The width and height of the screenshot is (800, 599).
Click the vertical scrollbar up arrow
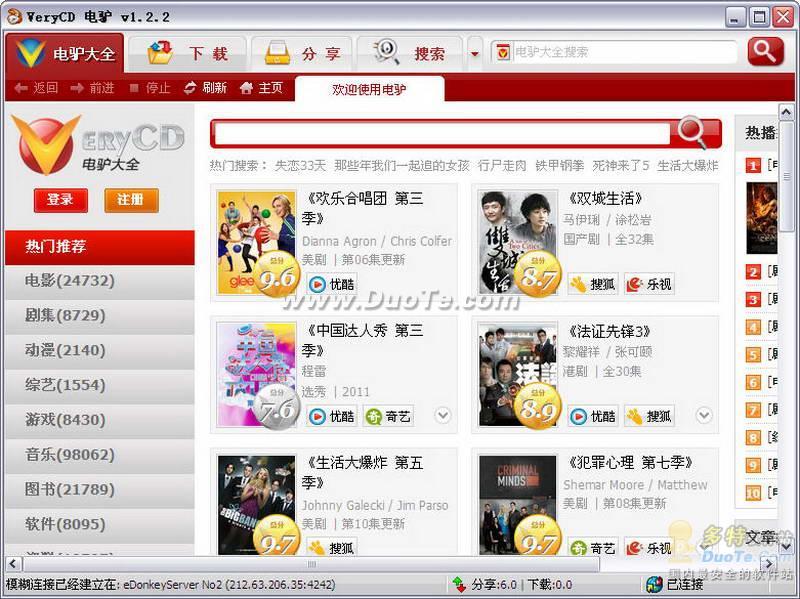click(x=786, y=112)
